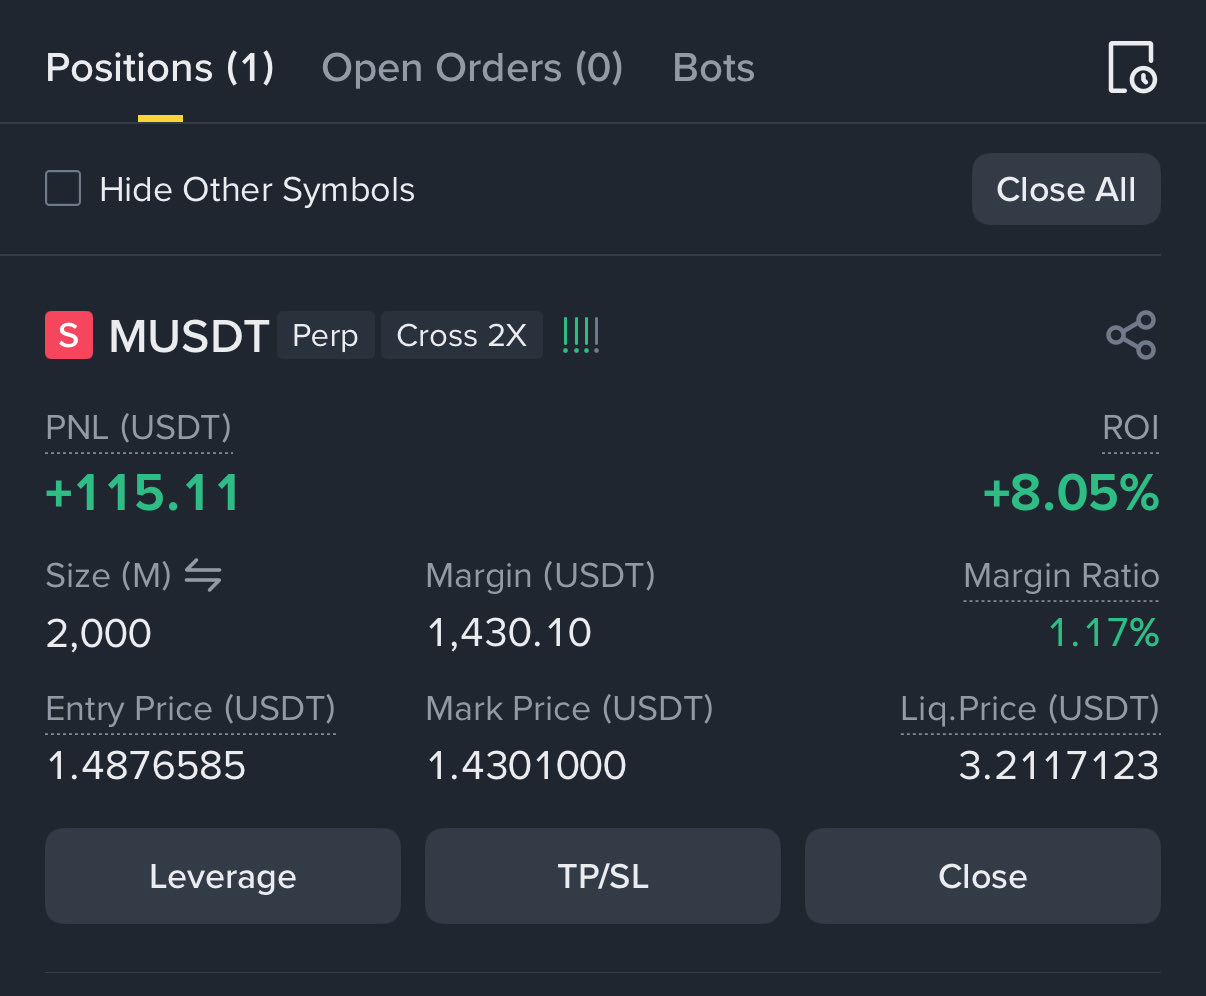Switch to the Open Orders (0) tab
This screenshot has width=1206, height=996.
click(472, 68)
